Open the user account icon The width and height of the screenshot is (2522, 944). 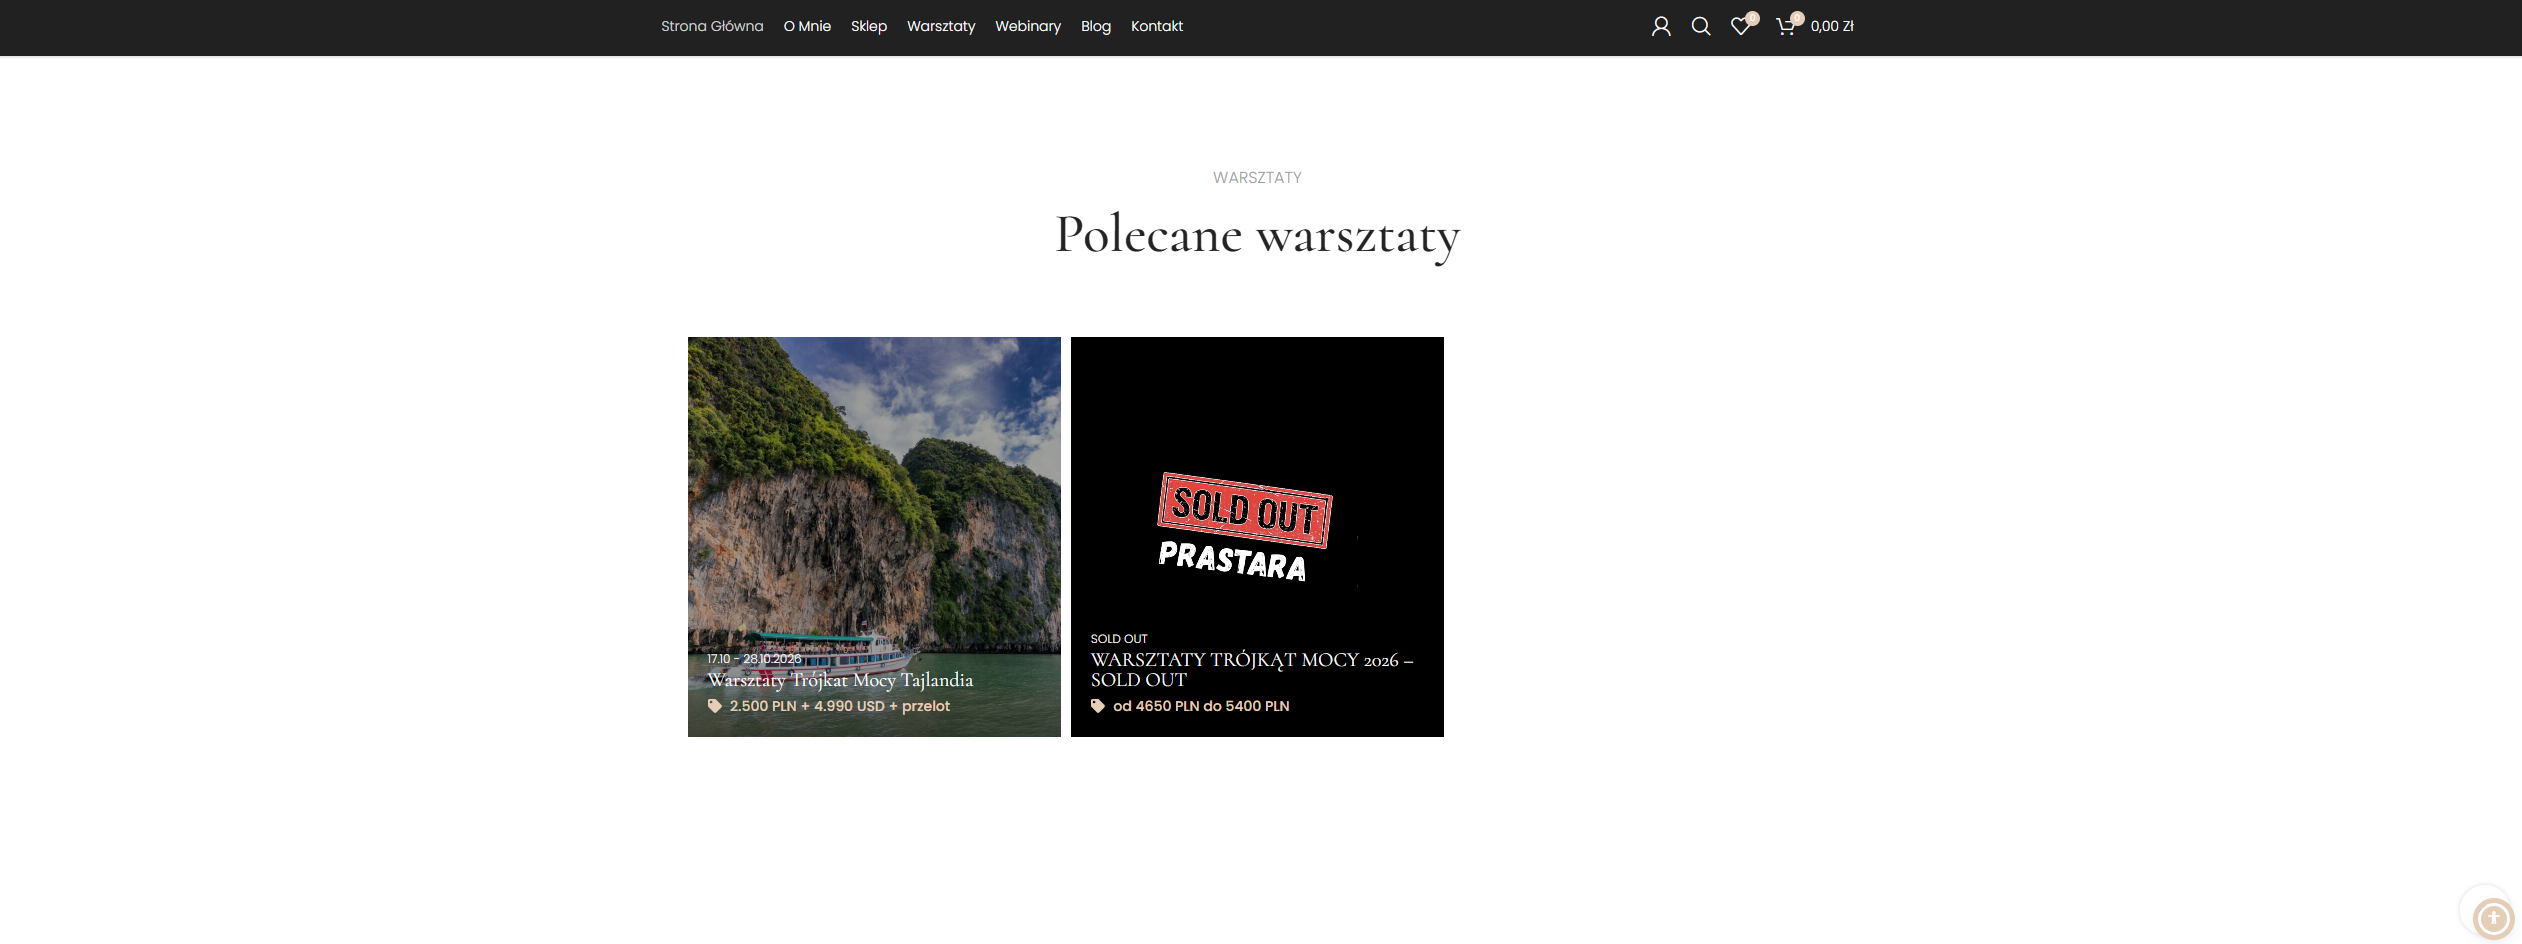click(1661, 27)
